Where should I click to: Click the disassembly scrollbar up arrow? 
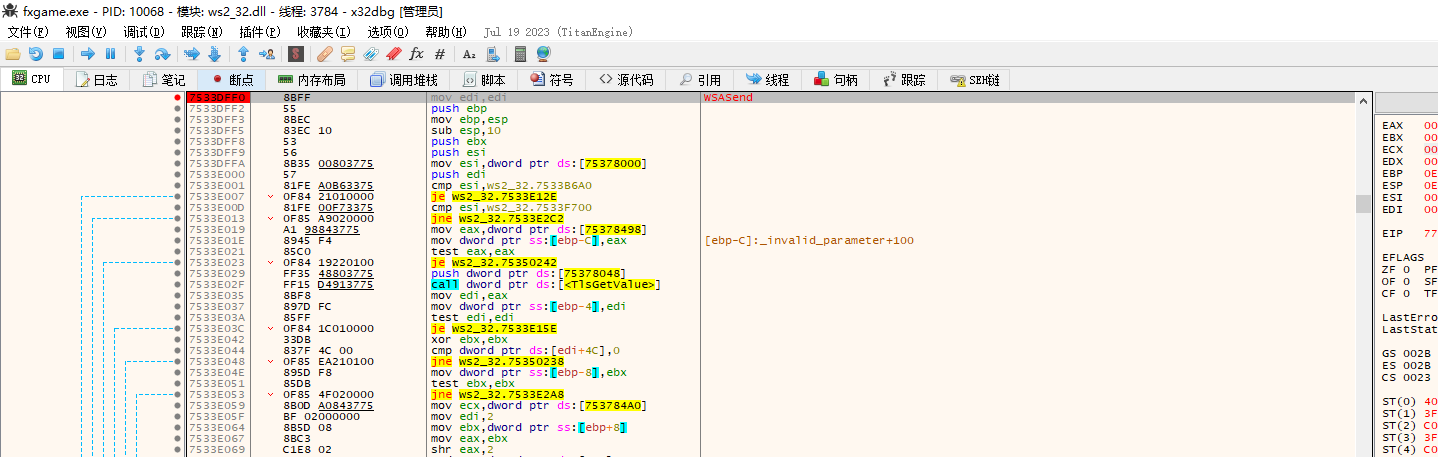[1362, 99]
